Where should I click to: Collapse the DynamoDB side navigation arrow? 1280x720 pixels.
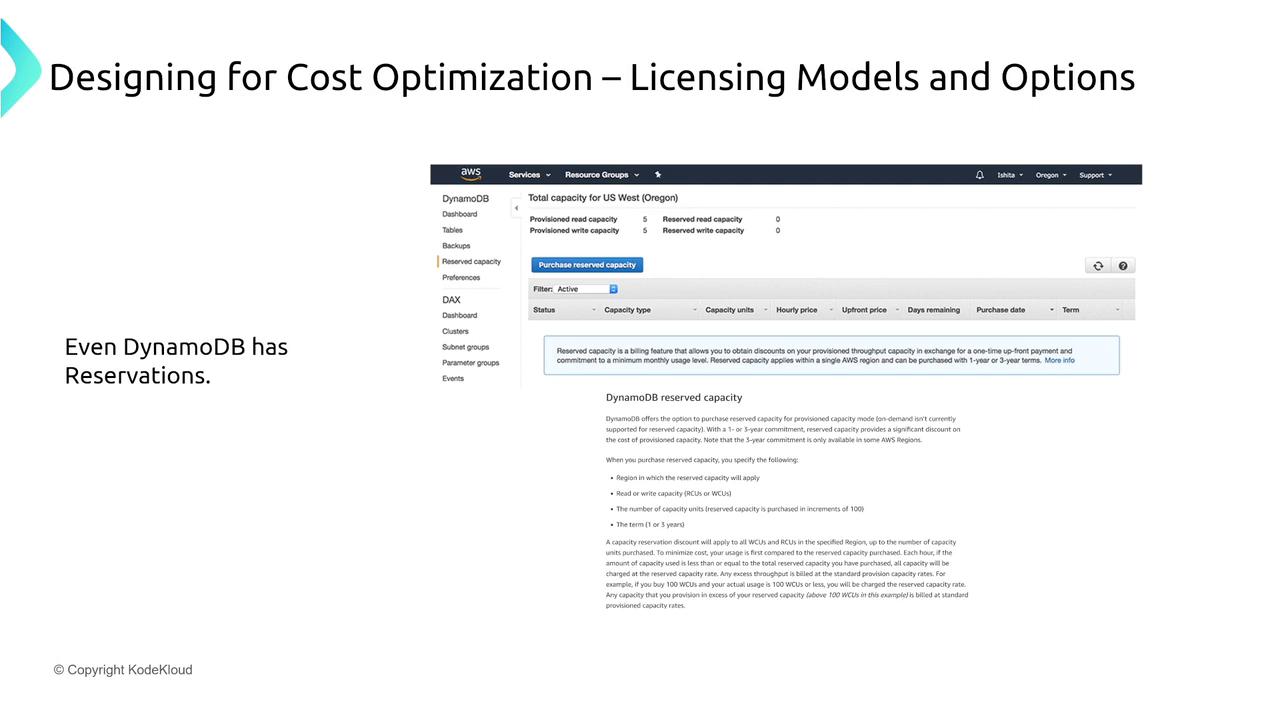516,208
